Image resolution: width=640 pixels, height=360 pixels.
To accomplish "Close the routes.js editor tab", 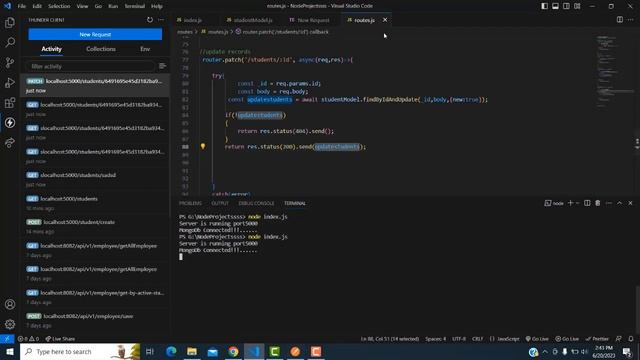I will [384, 20].
